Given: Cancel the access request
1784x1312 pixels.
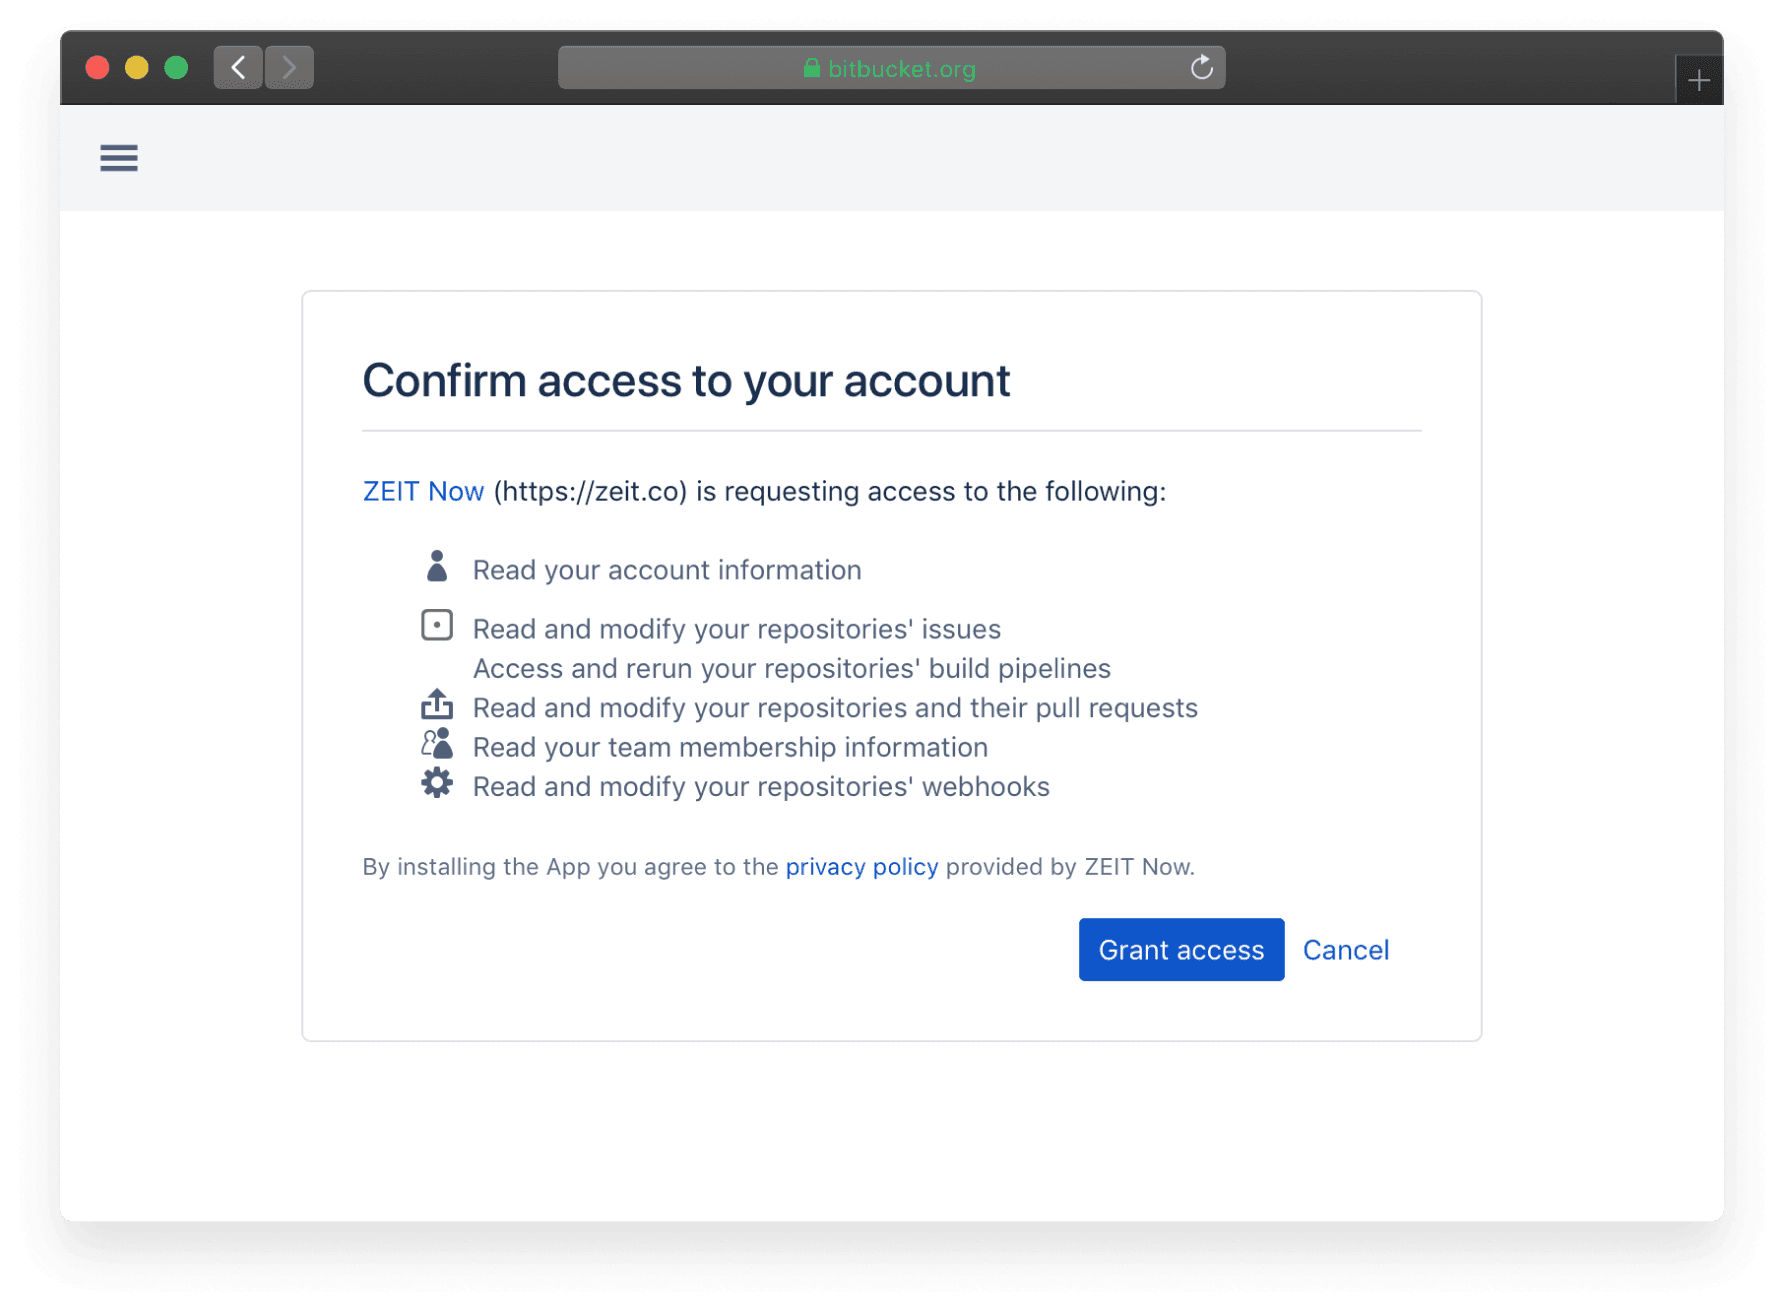Looking at the screenshot, I should [1345, 950].
